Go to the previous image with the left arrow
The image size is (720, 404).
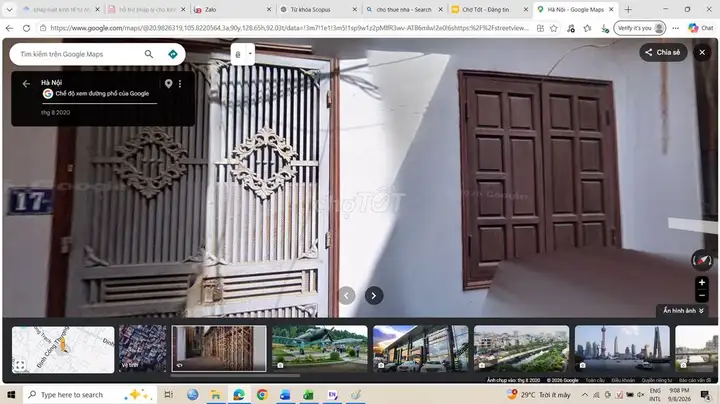tap(347, 296)
